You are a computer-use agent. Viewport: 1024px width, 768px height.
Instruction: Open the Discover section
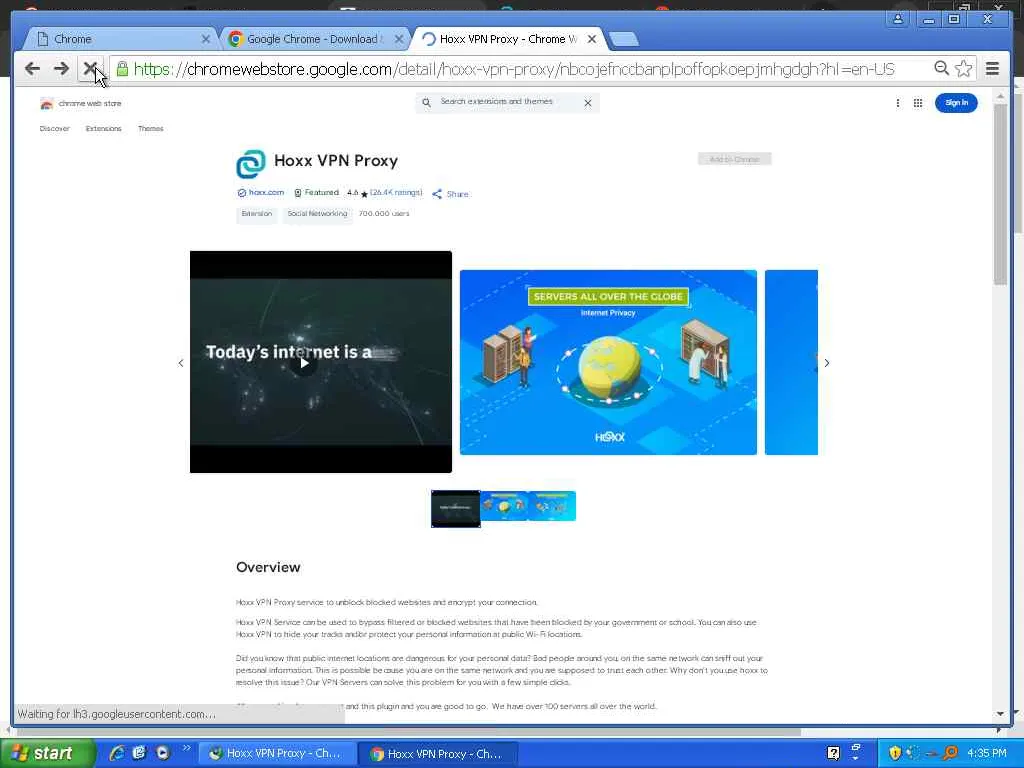(x=54, y=129)
